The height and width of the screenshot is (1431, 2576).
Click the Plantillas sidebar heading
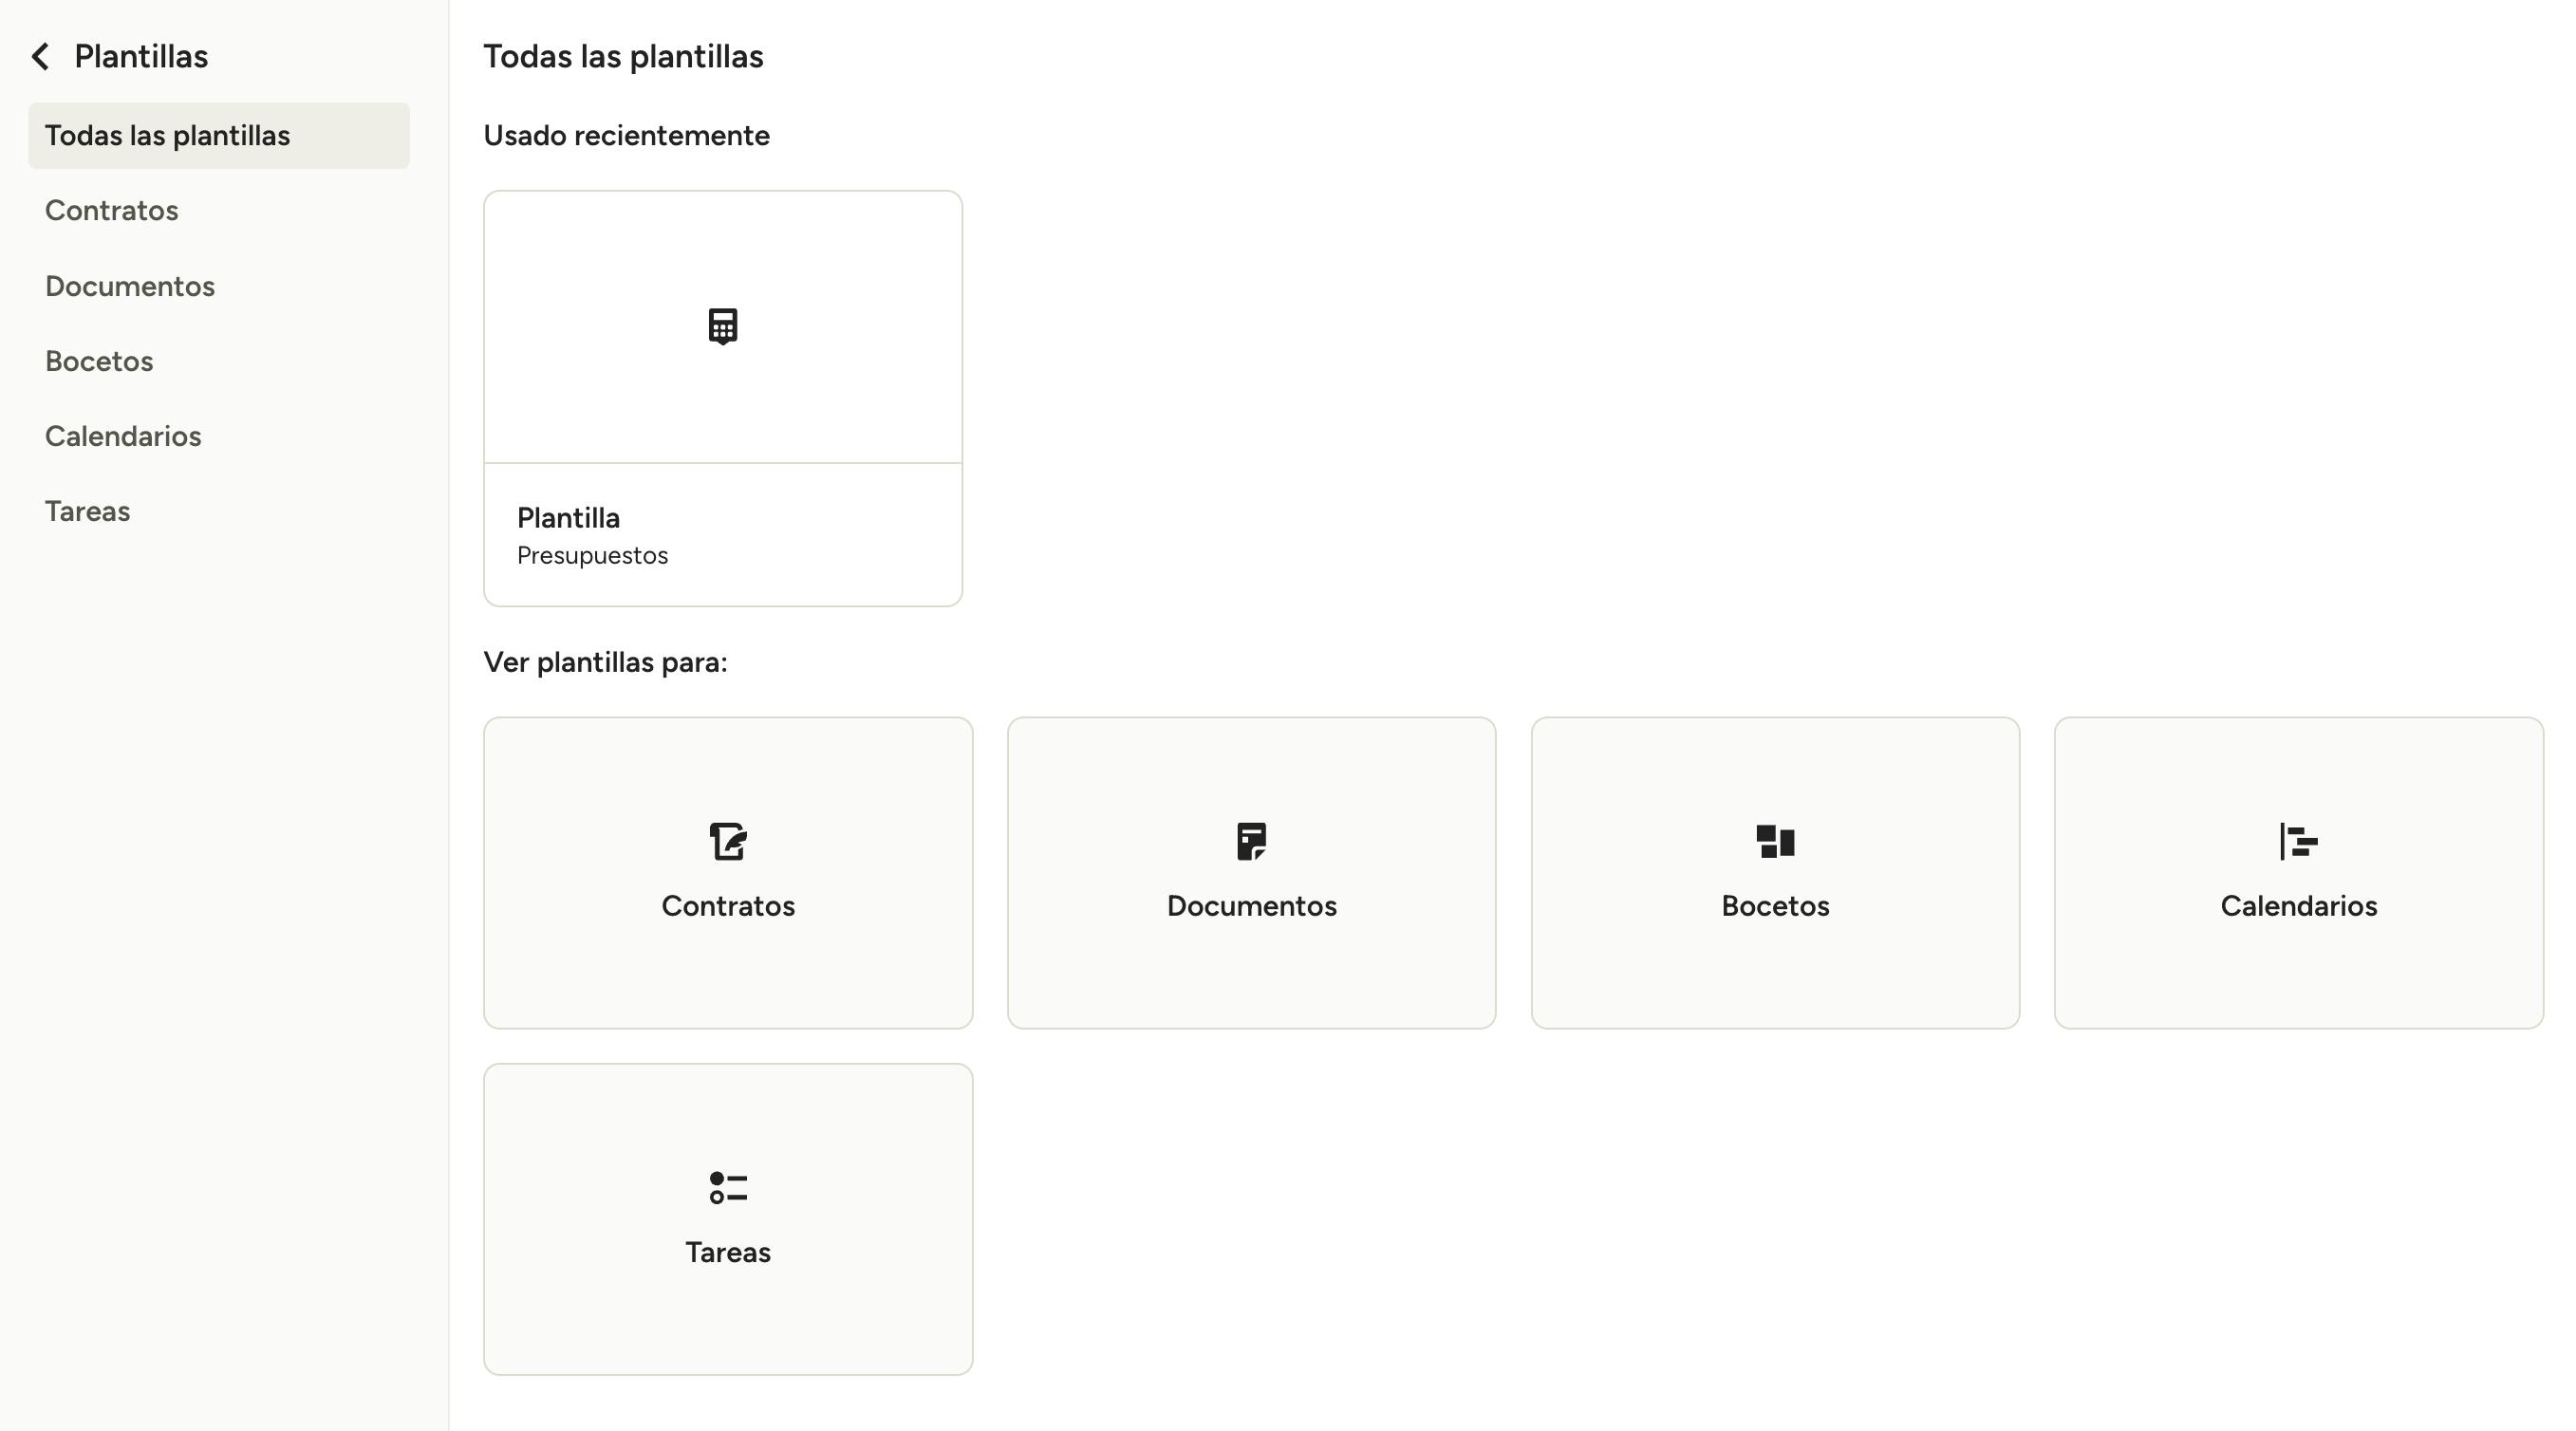pyautogui.click(x=141, y=57)
